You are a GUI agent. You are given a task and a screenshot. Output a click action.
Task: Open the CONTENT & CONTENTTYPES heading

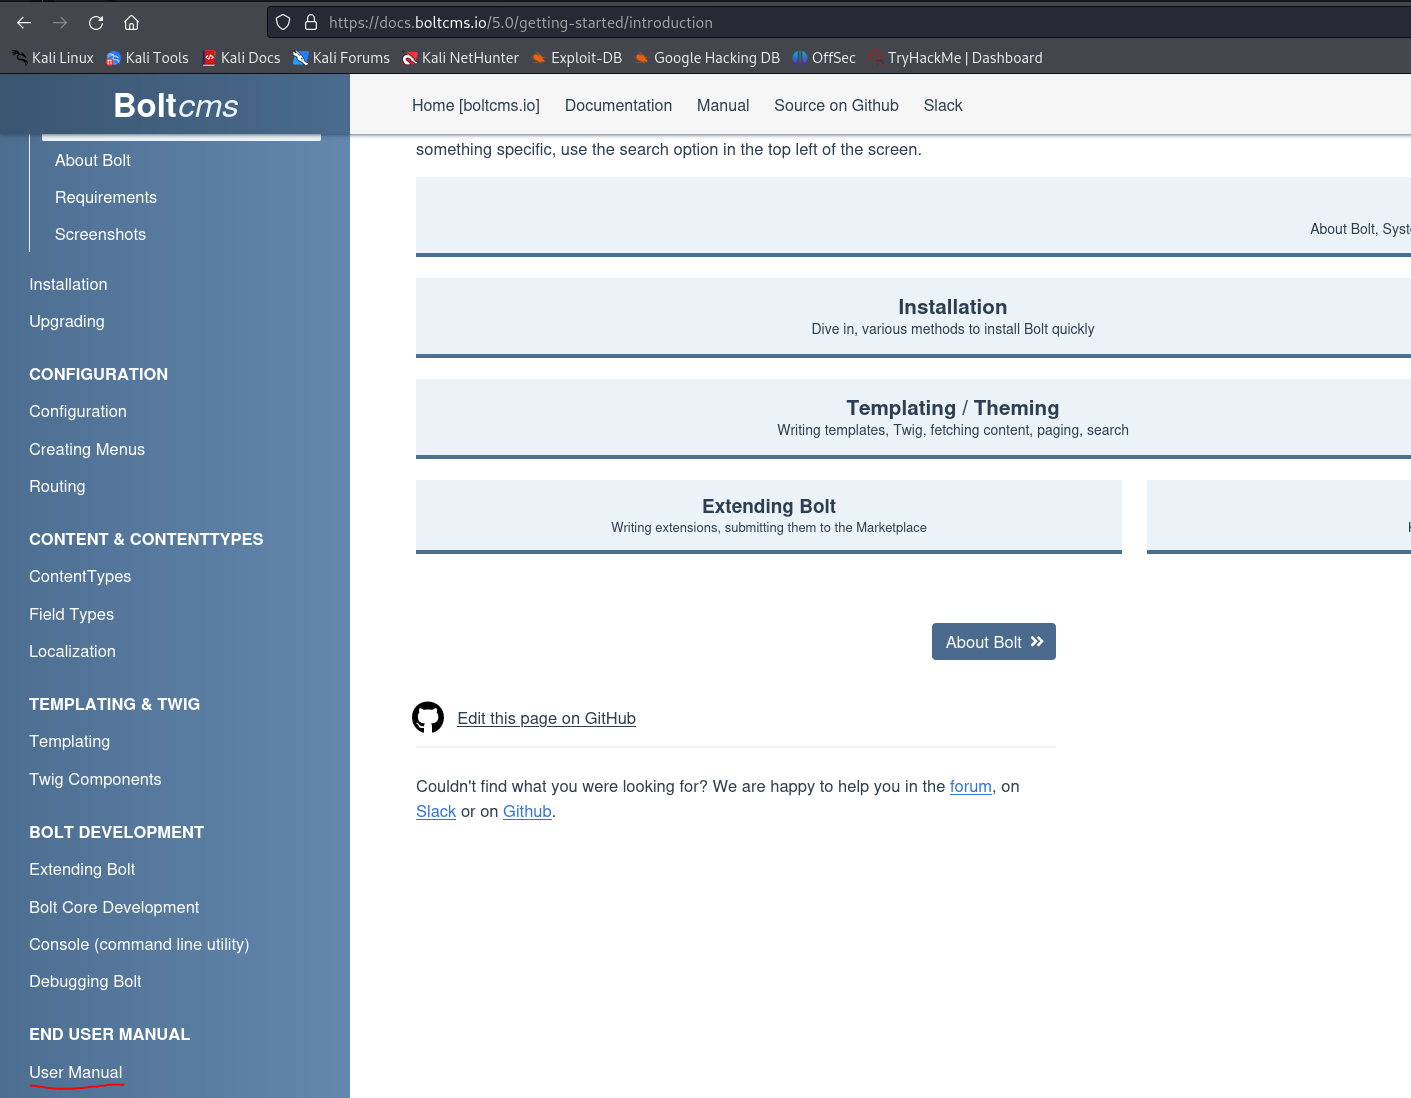pos(146,539)
